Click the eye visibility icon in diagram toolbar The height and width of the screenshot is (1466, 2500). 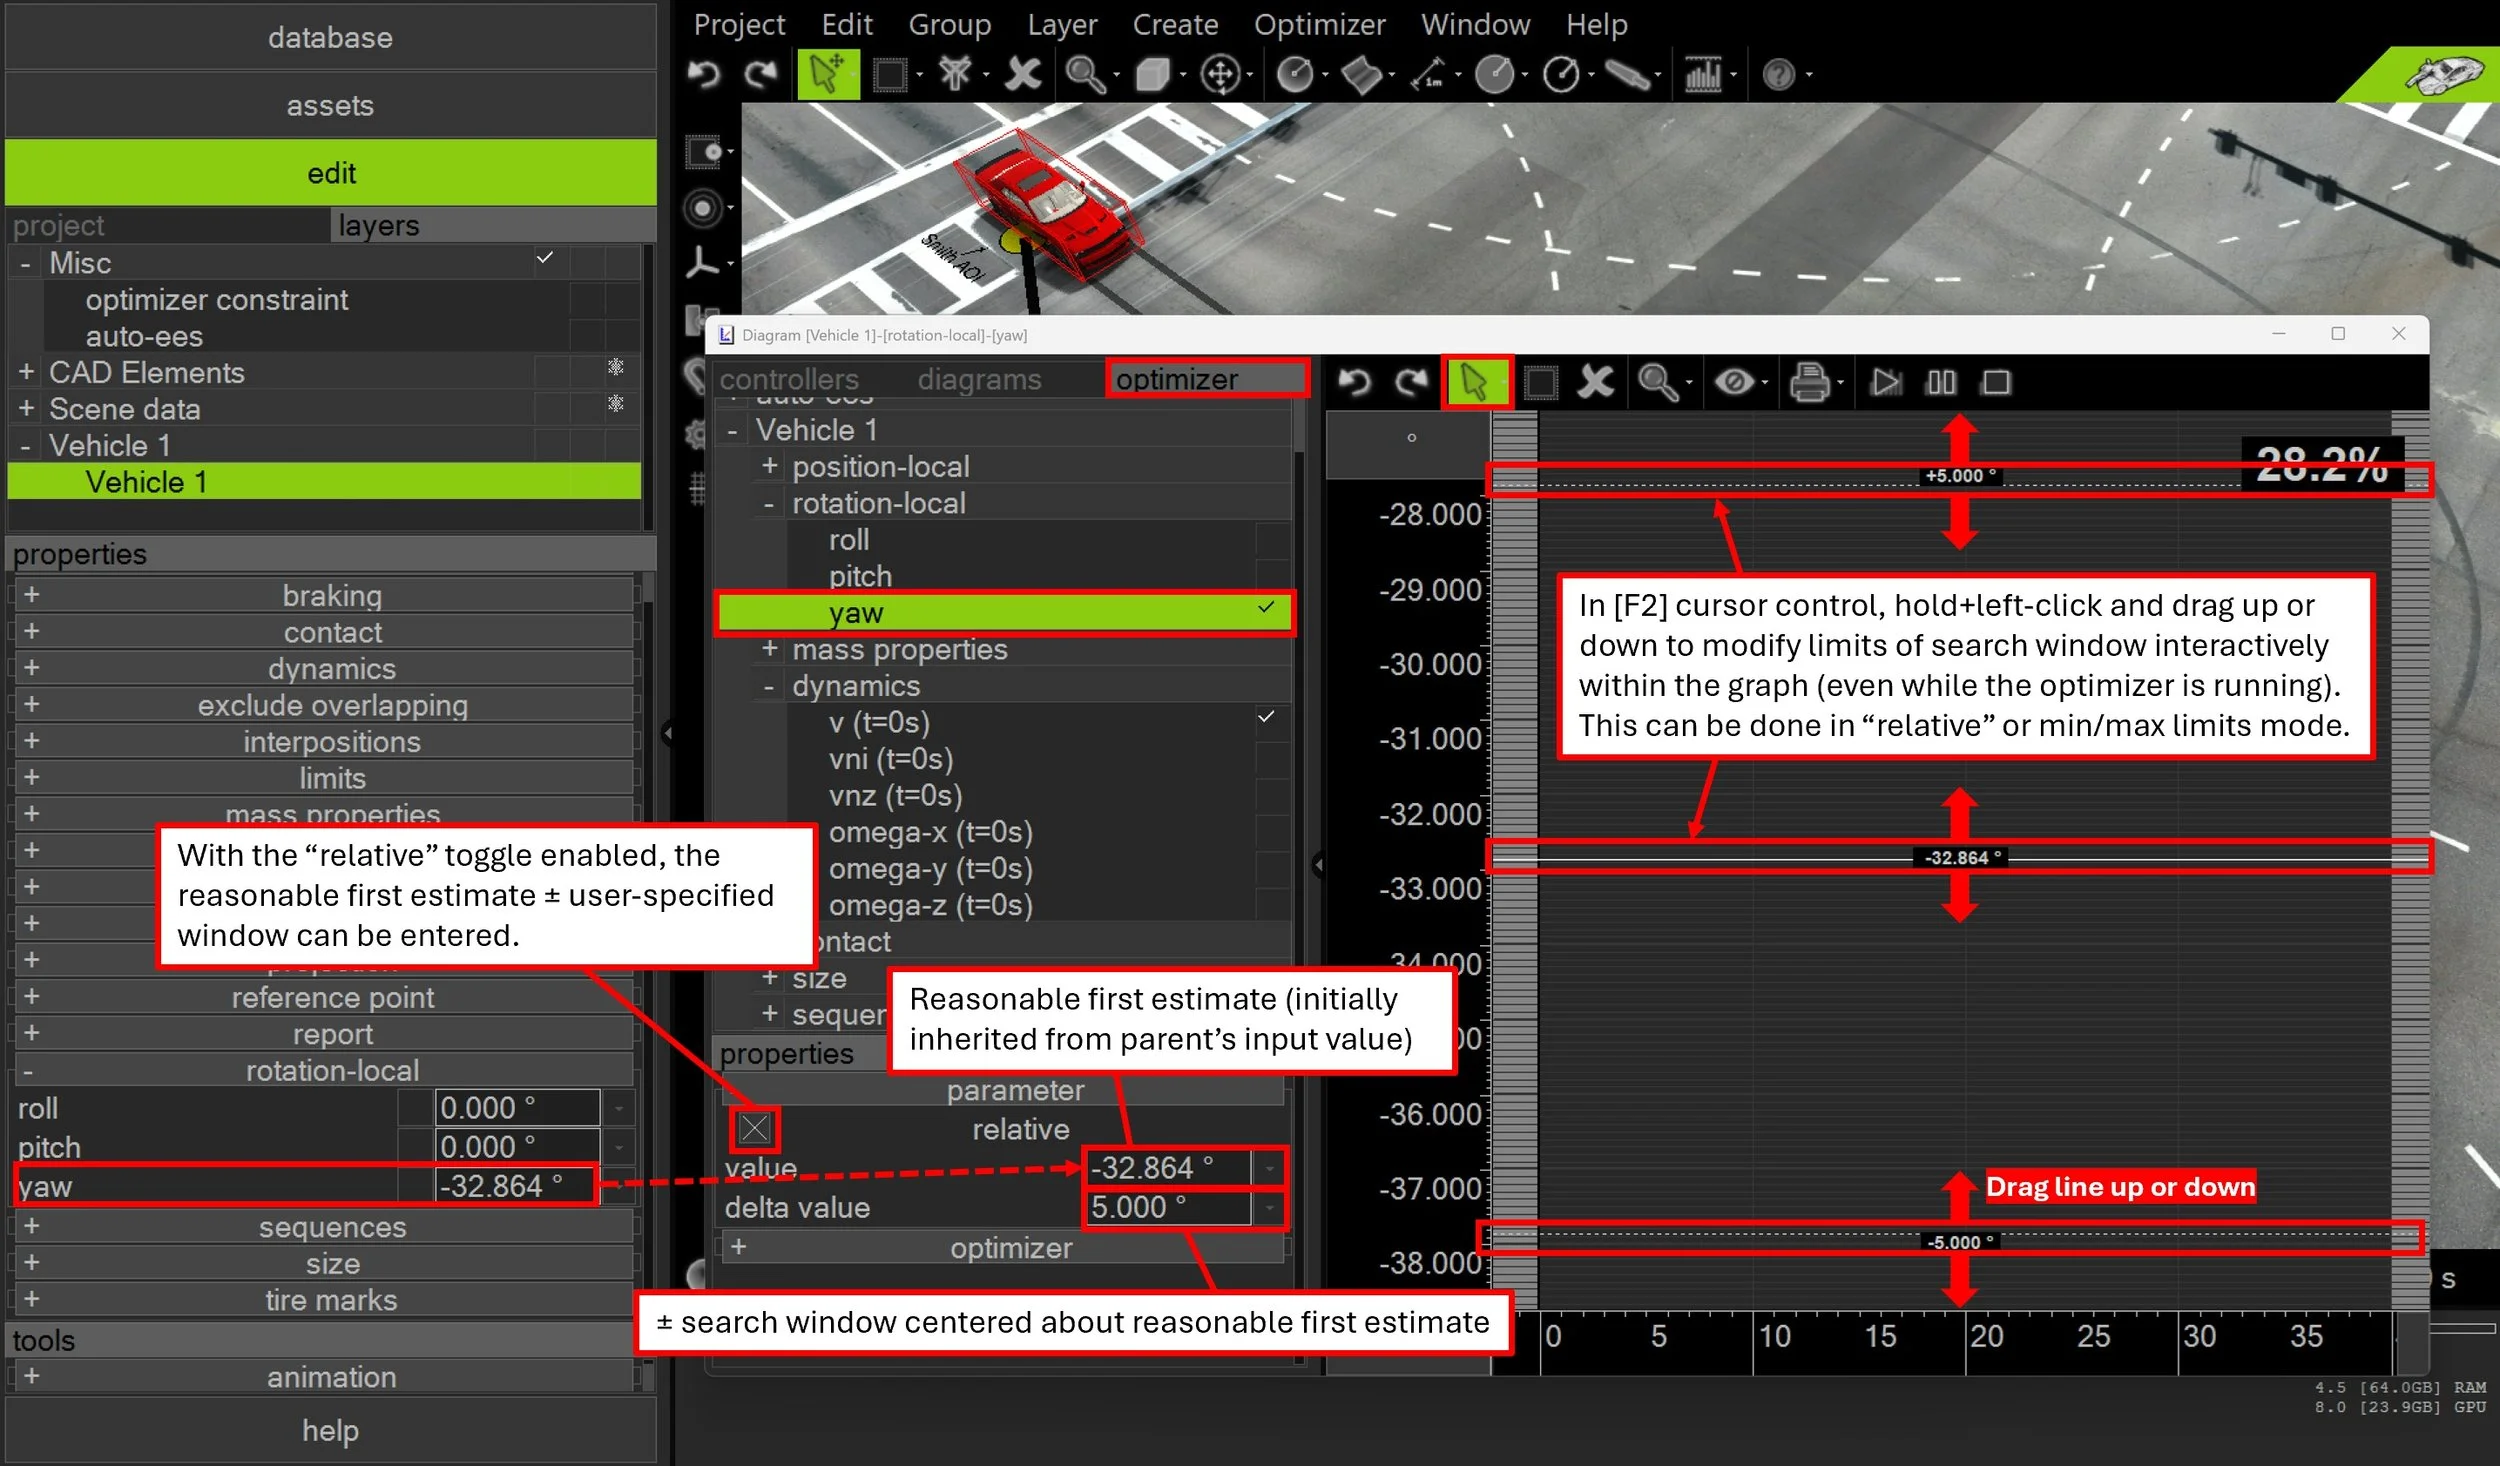[x=1734, y=382]
